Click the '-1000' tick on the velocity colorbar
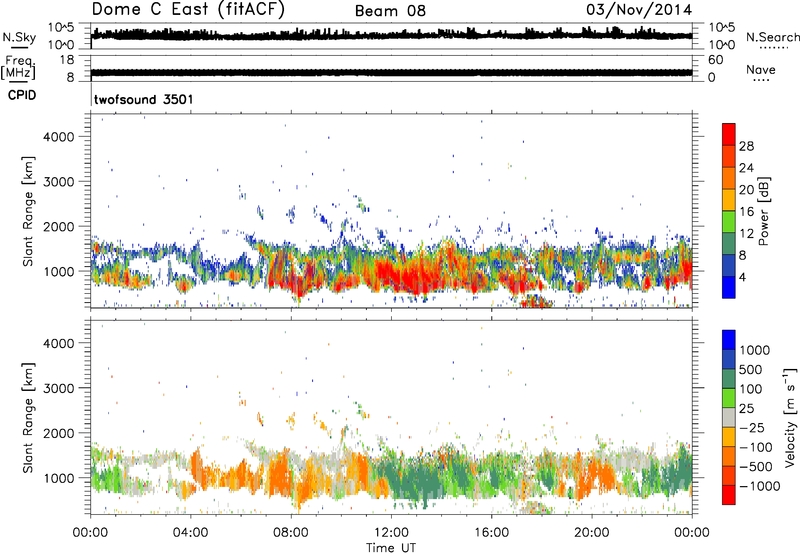The image size is (800, 554). [759, 486]
